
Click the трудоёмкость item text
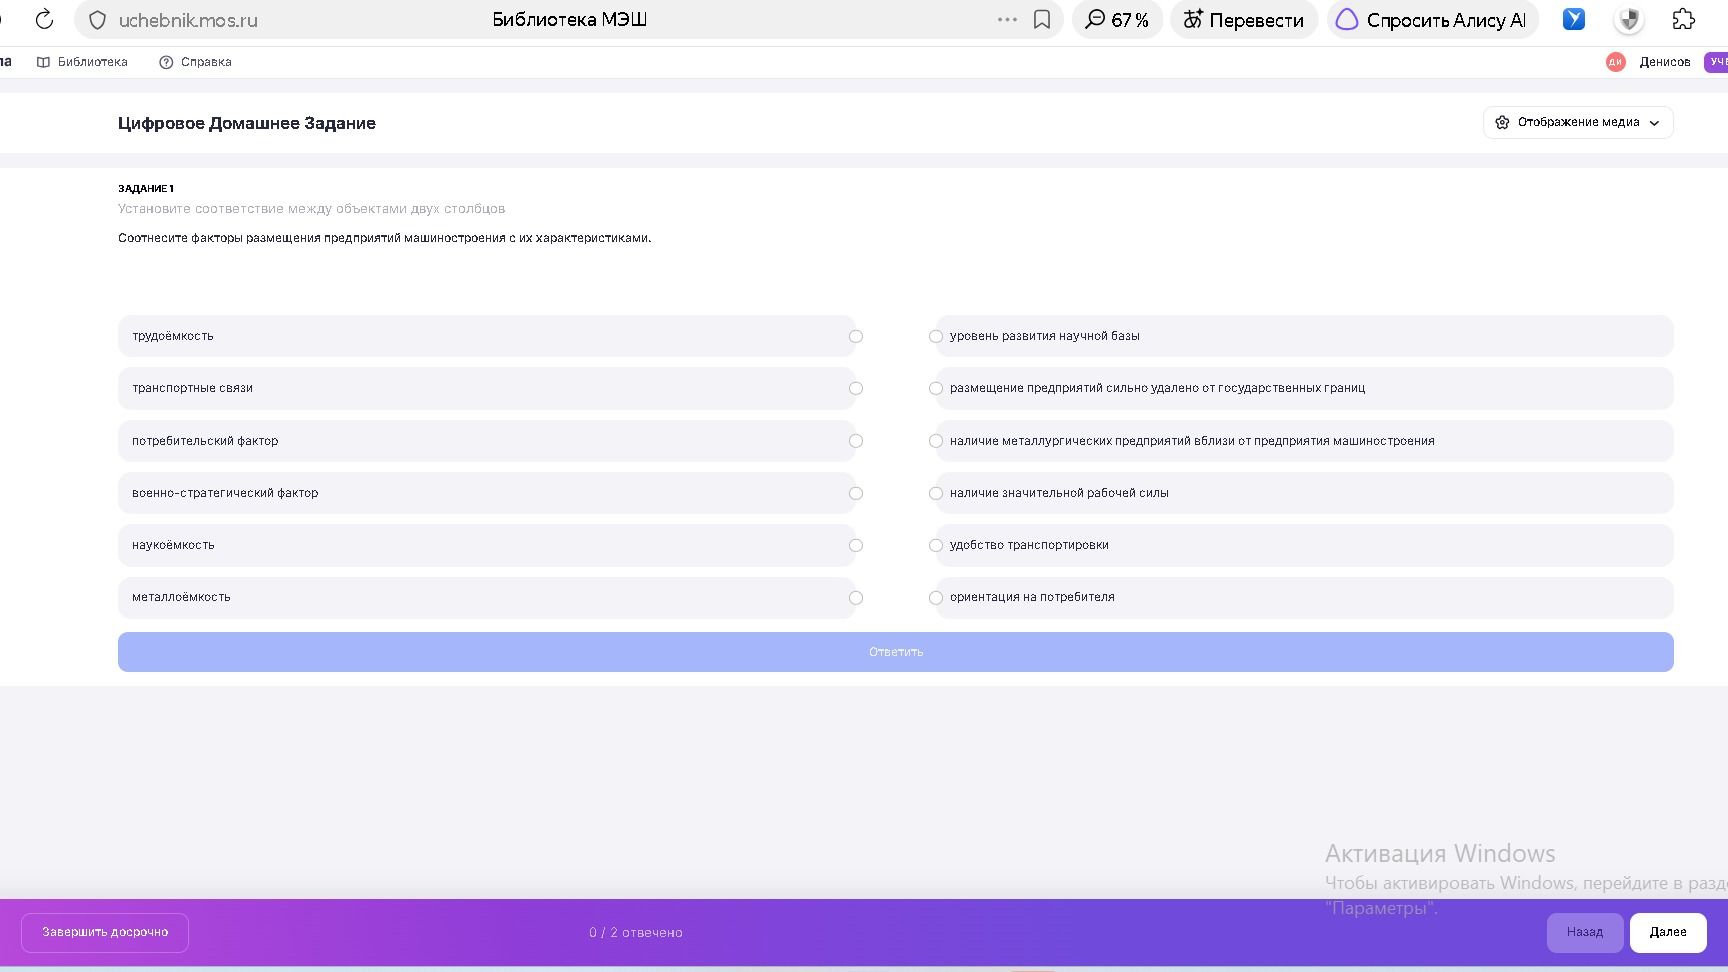point(173,336)
